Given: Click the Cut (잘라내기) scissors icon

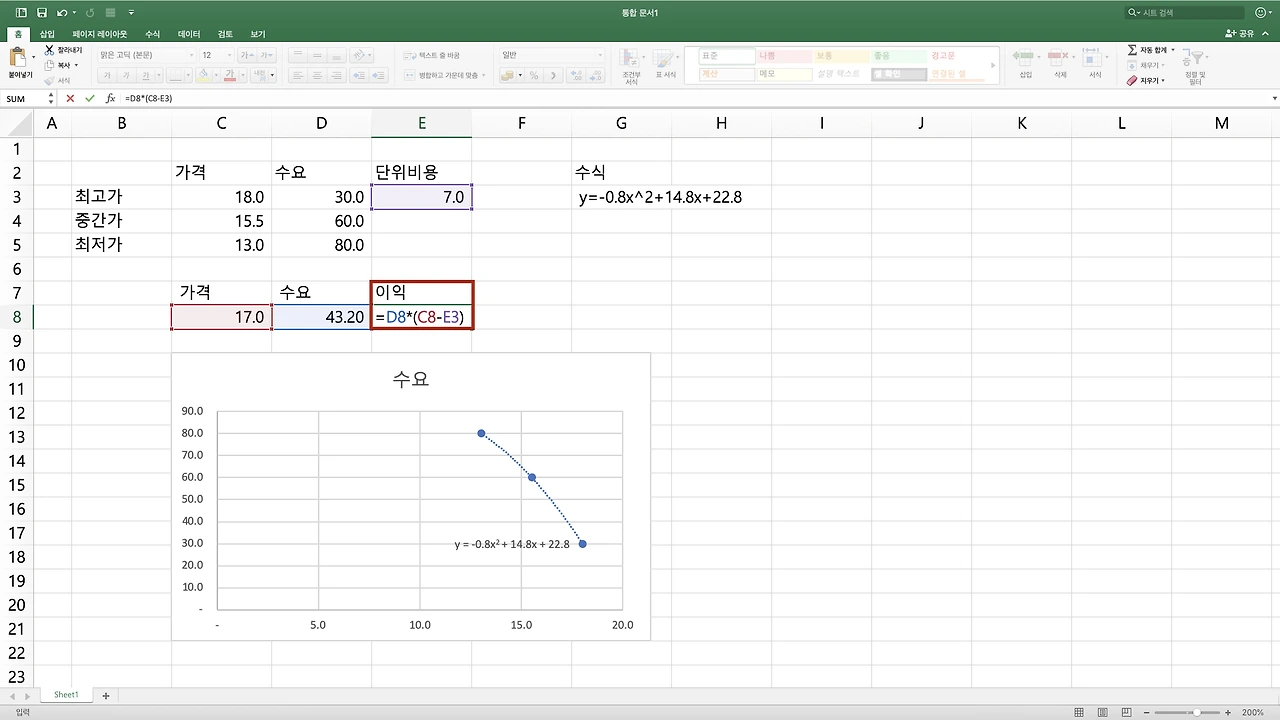Looking at the screenshot, I should pyautogui.click(x=49, y=50).
